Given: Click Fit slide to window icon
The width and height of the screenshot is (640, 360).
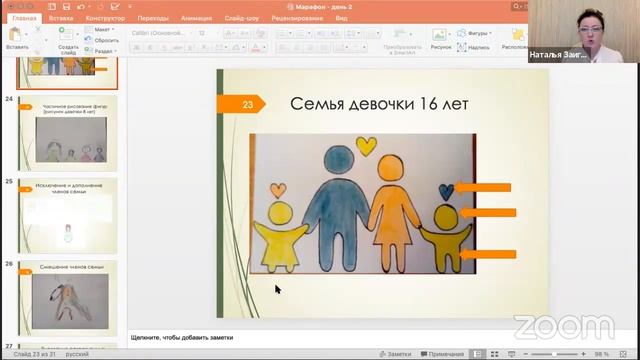Looking at the screenshot, I should click(623, 354).
